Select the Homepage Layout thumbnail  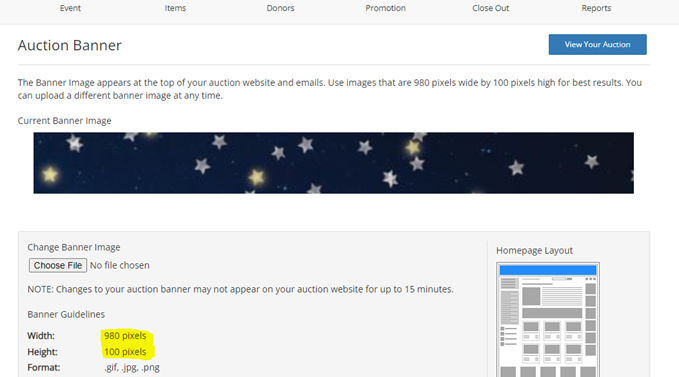point(548,319)
